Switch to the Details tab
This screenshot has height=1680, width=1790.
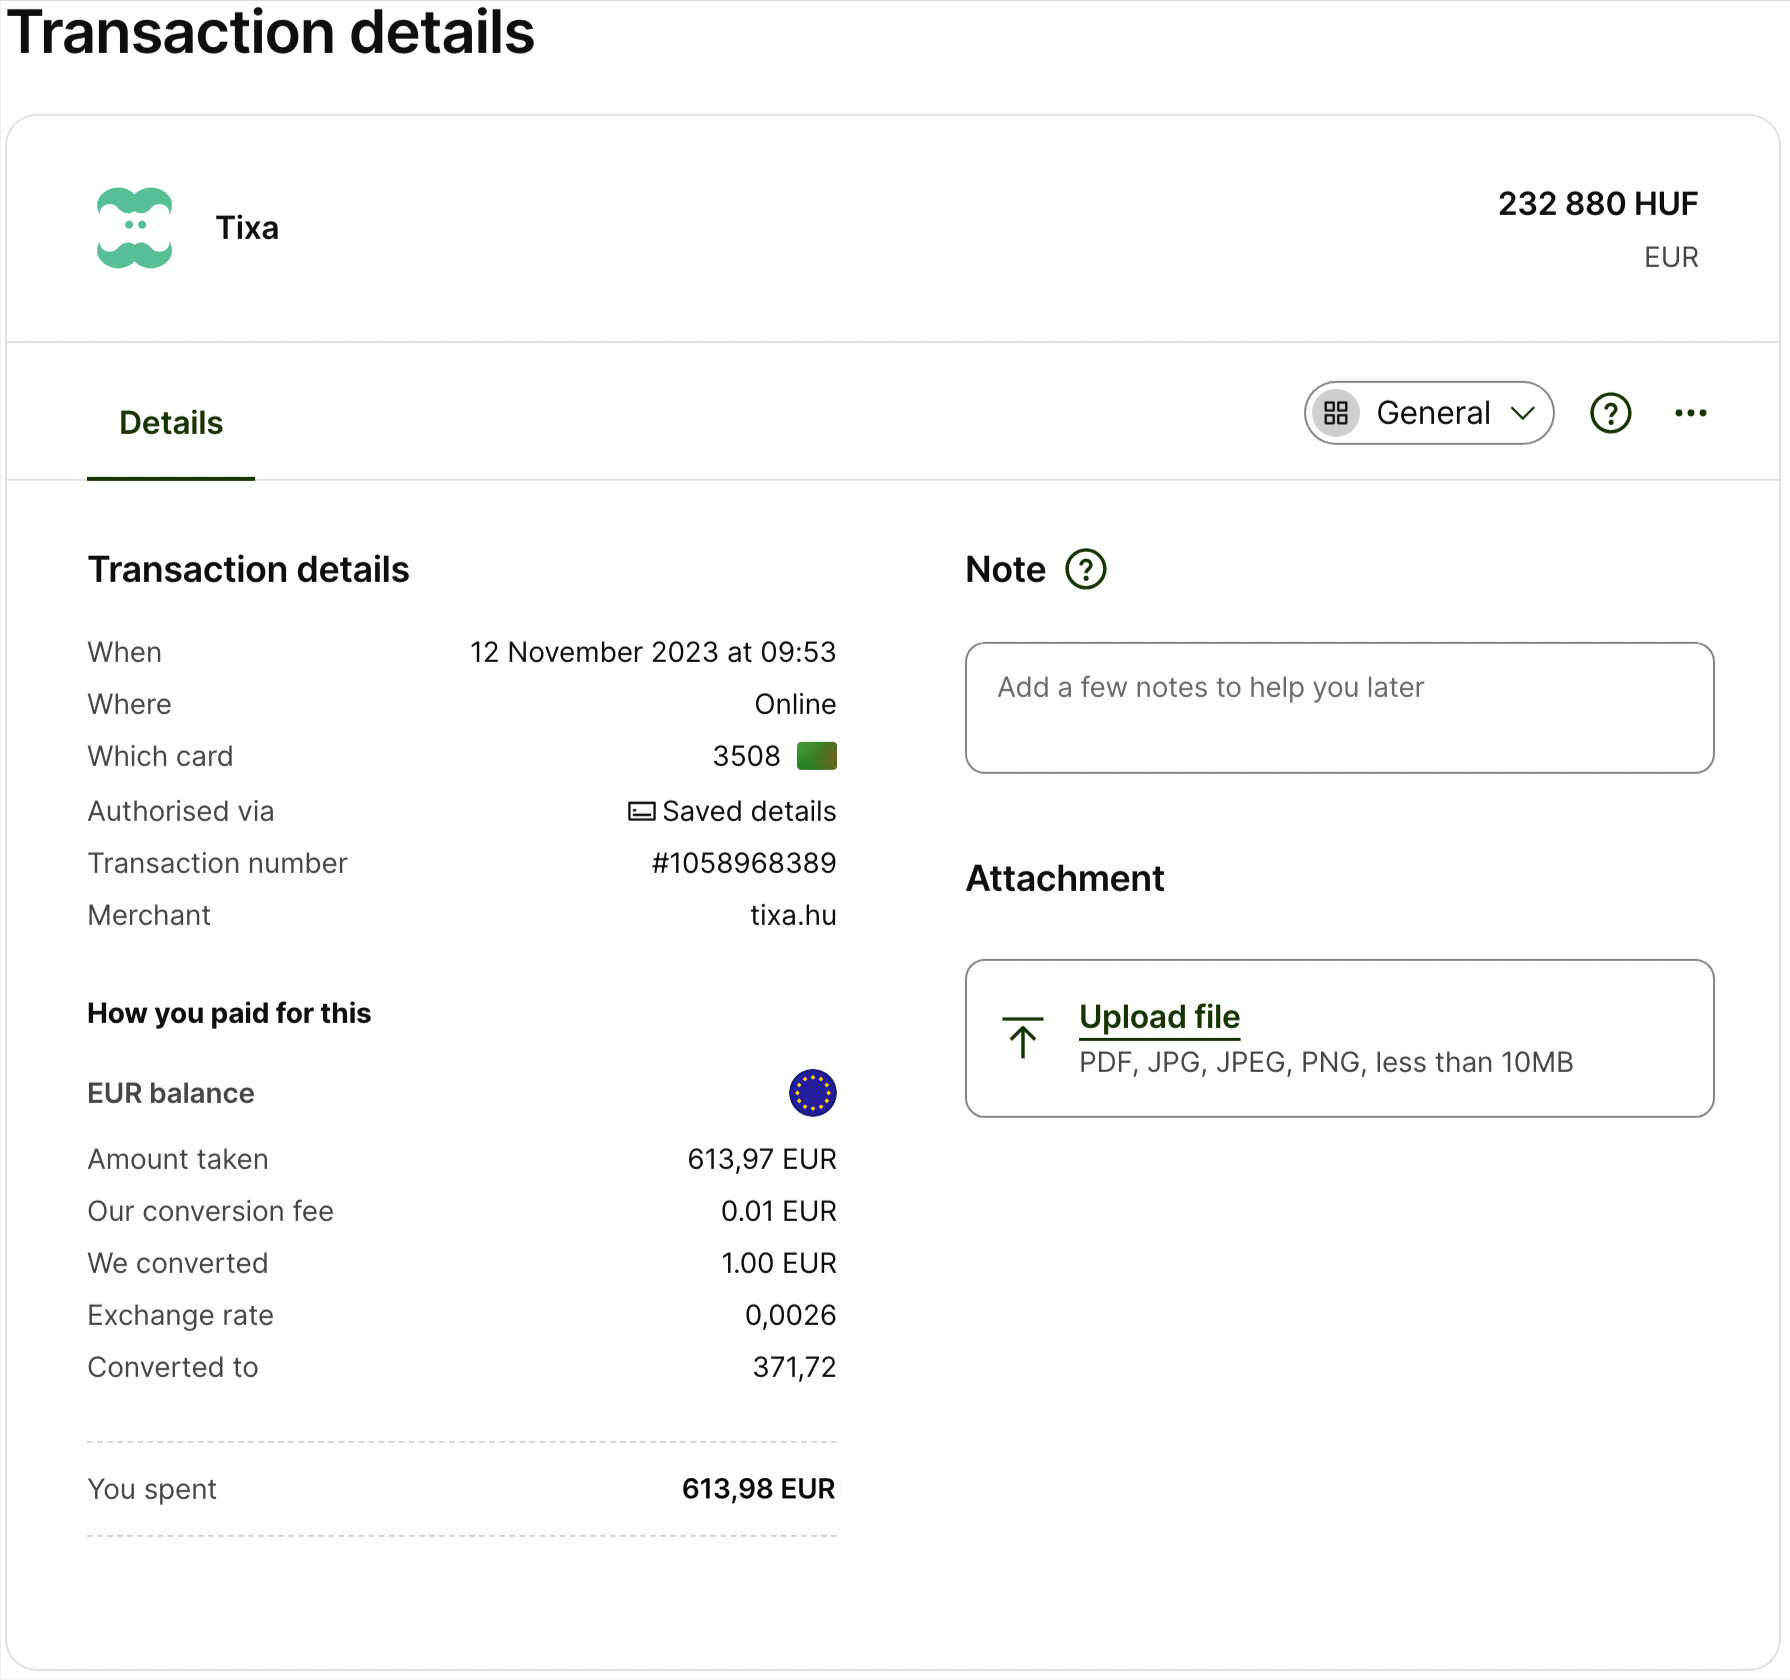tap(171, 423)
